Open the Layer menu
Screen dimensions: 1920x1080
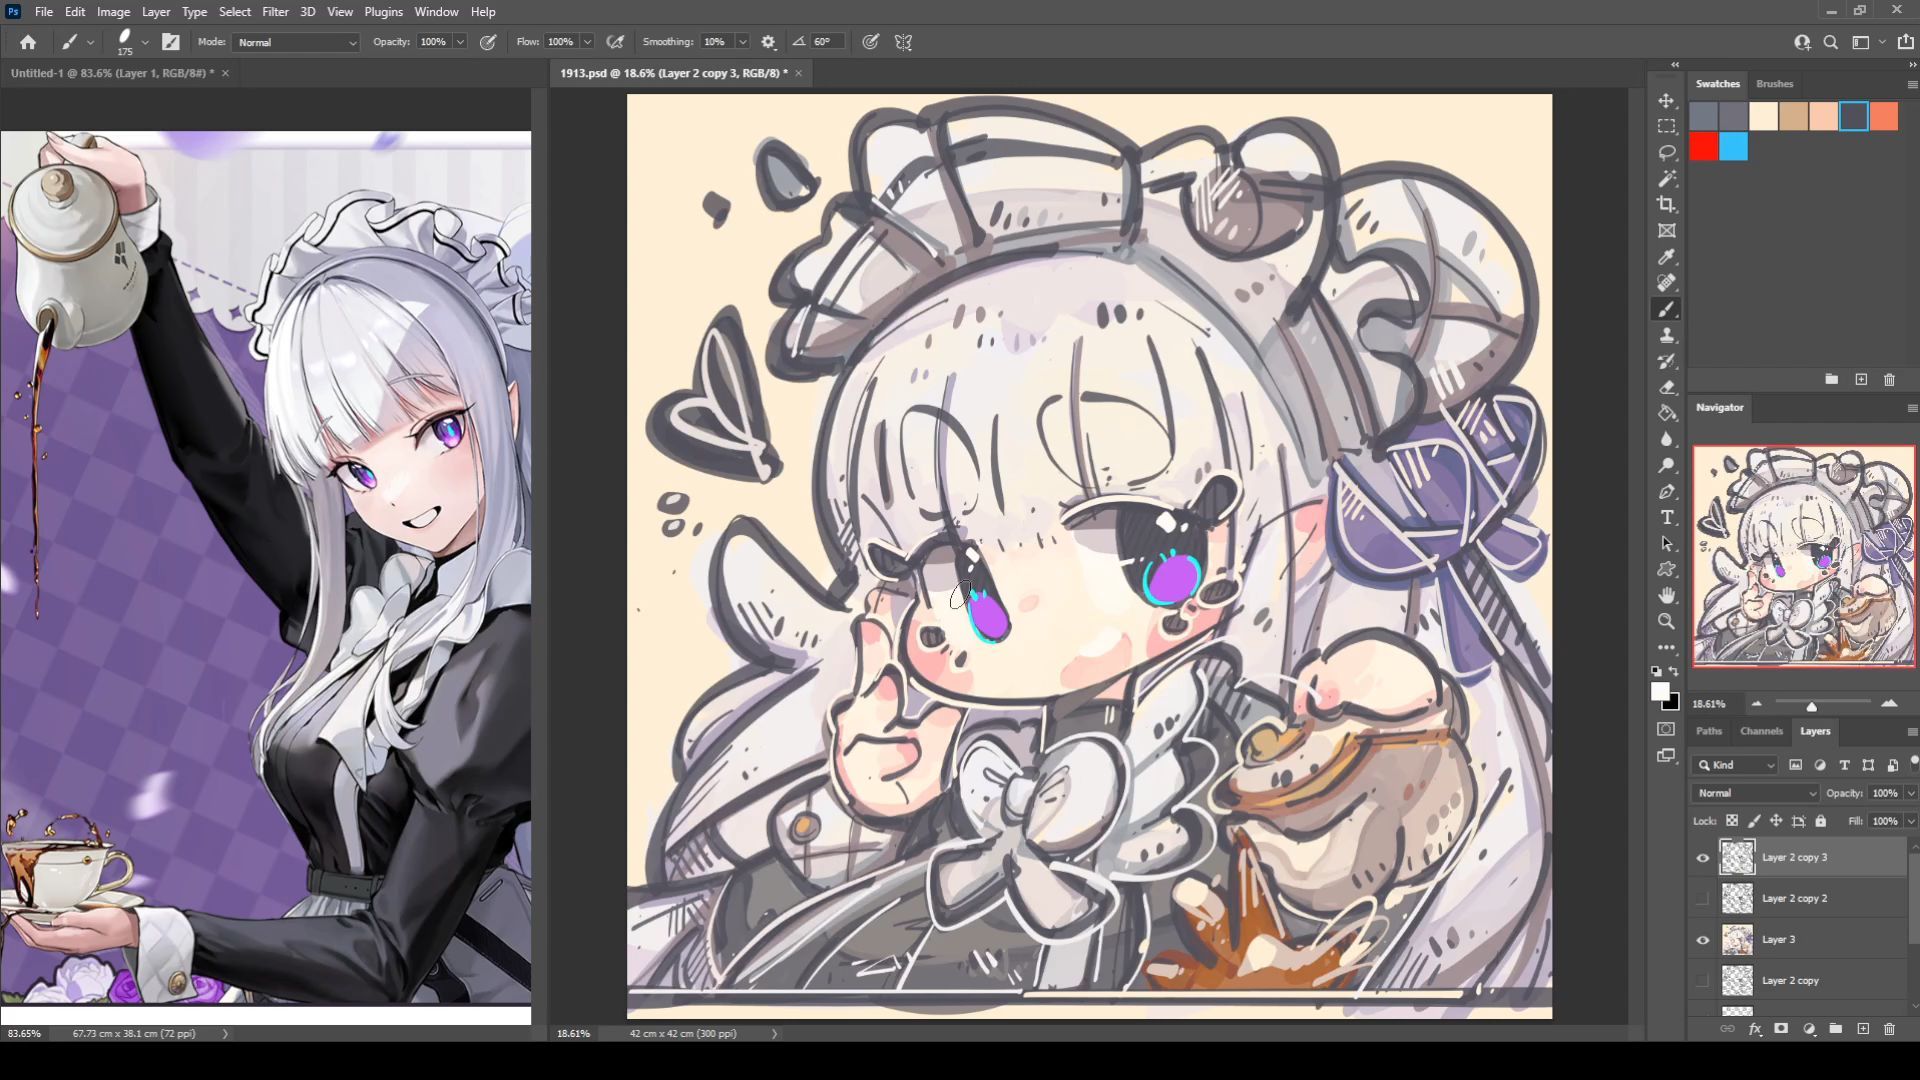pyautogui.click(x=155, y=12)
